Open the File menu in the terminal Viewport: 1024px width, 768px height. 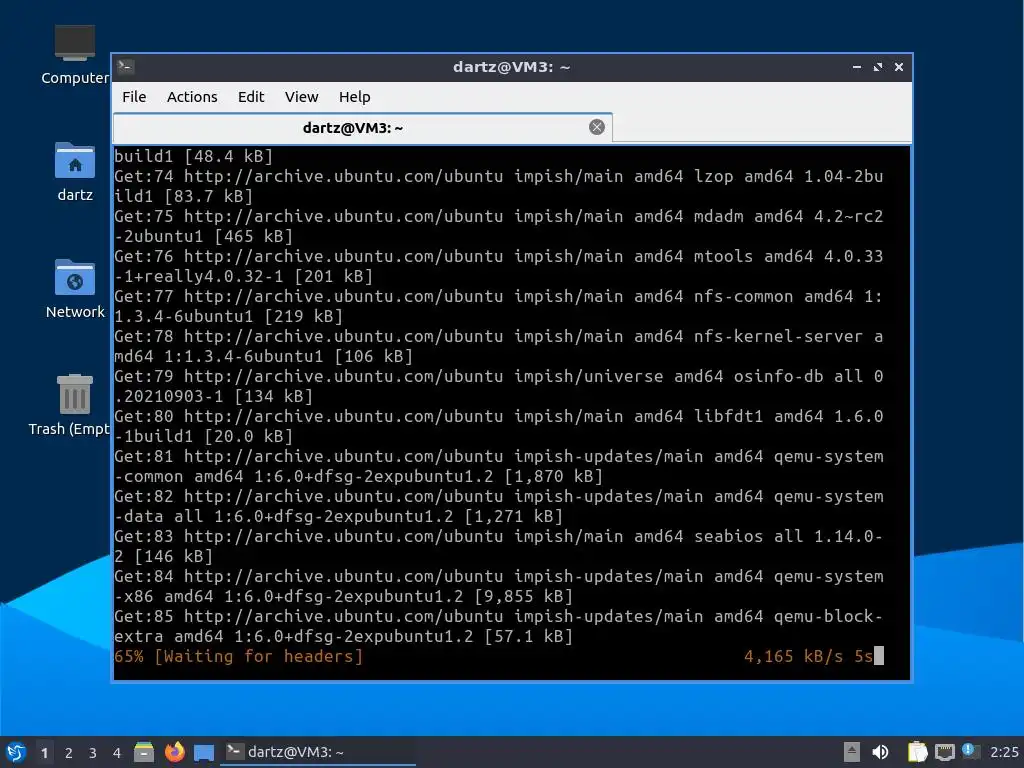pyautogui.click(x=134, y=97)
